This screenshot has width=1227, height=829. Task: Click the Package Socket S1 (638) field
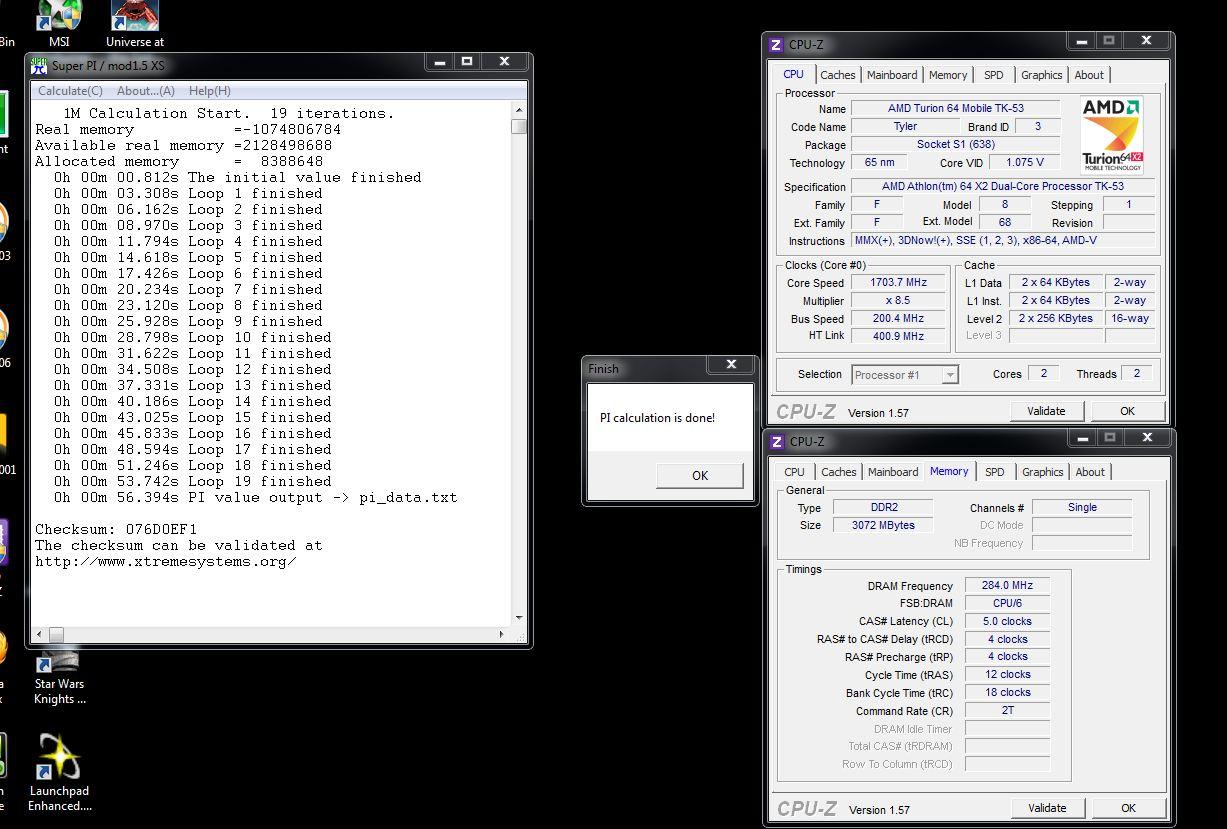click(955, 145)
